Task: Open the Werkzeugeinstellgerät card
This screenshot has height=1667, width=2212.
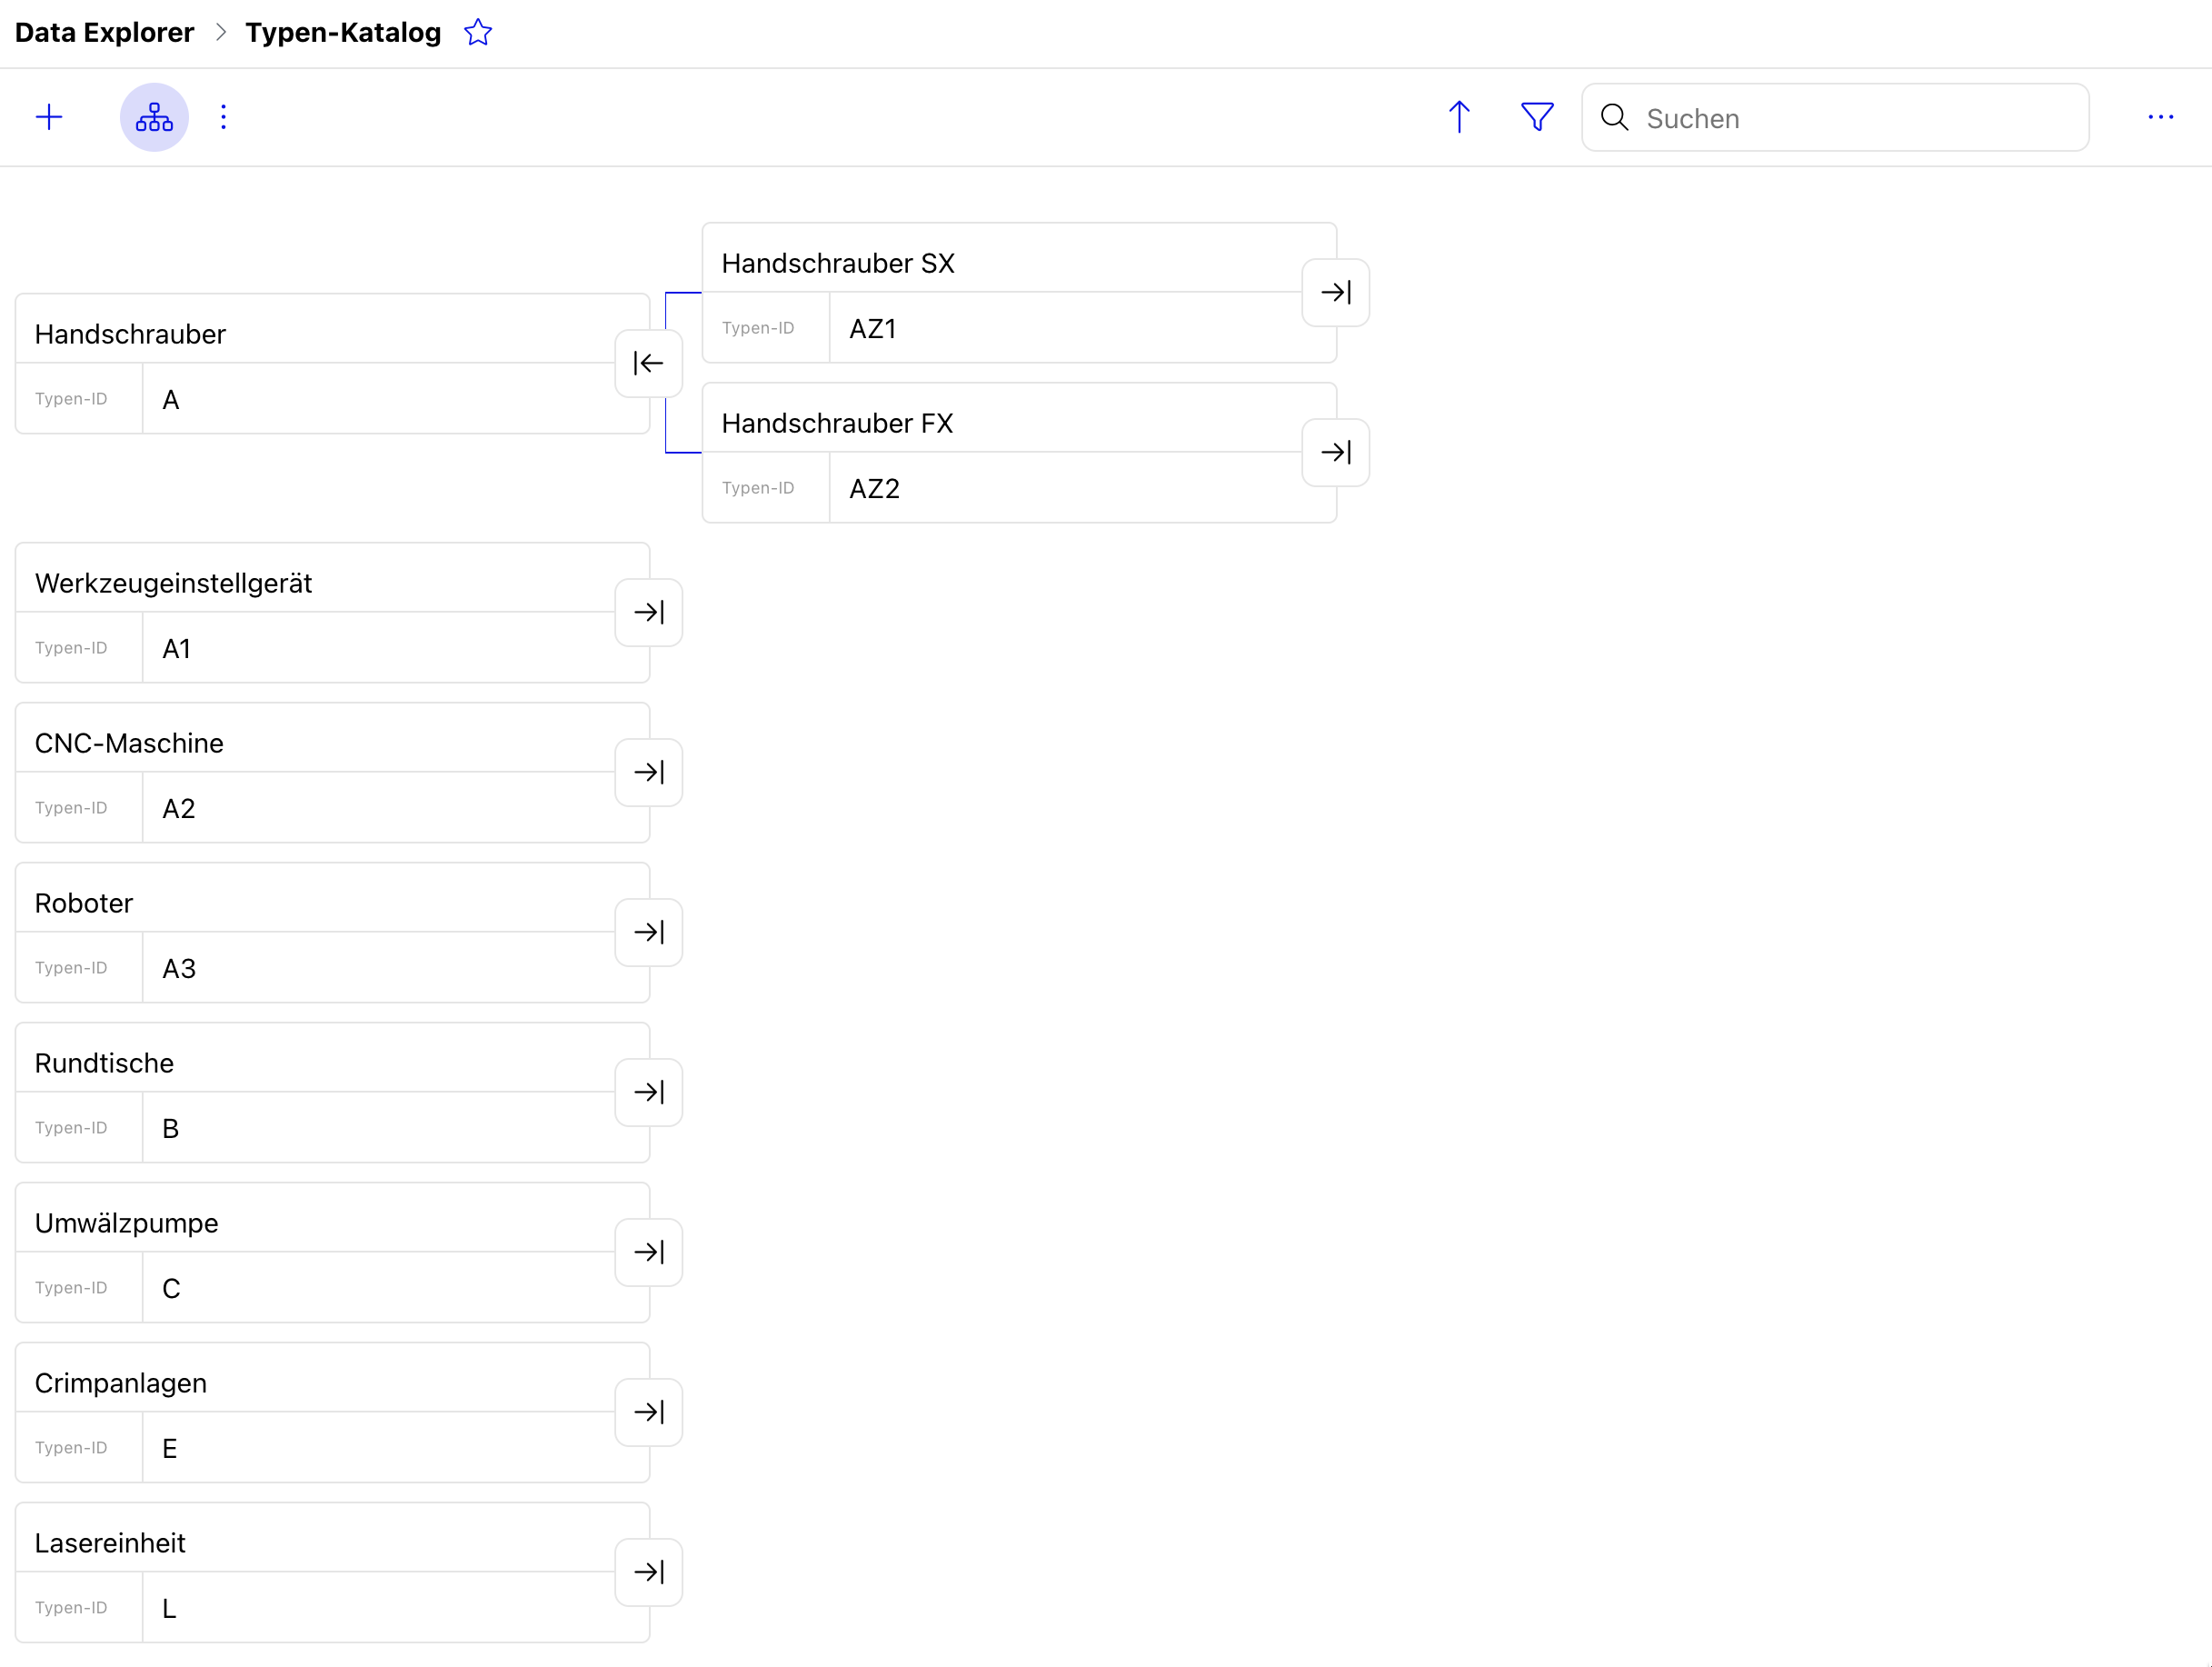Action: coord(332,613)
